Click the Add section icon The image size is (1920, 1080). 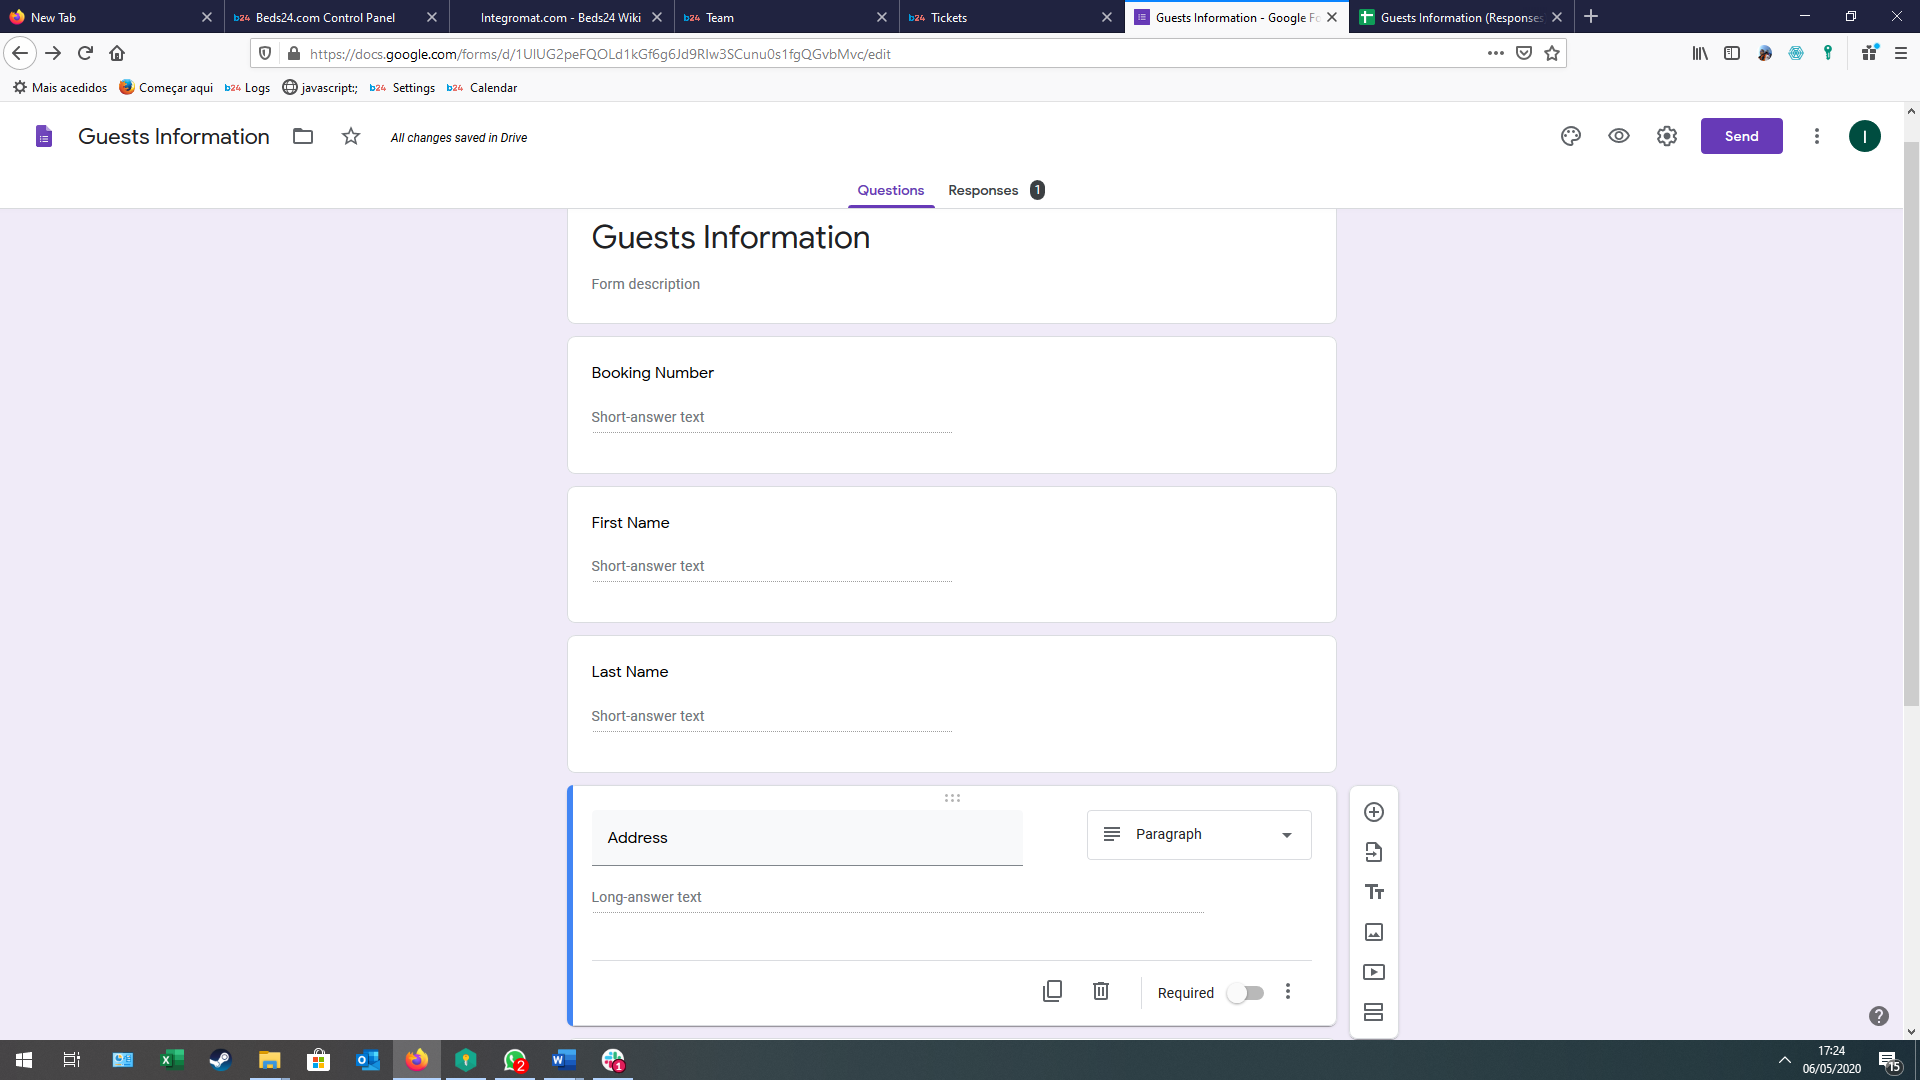tap(1374, 1012)
